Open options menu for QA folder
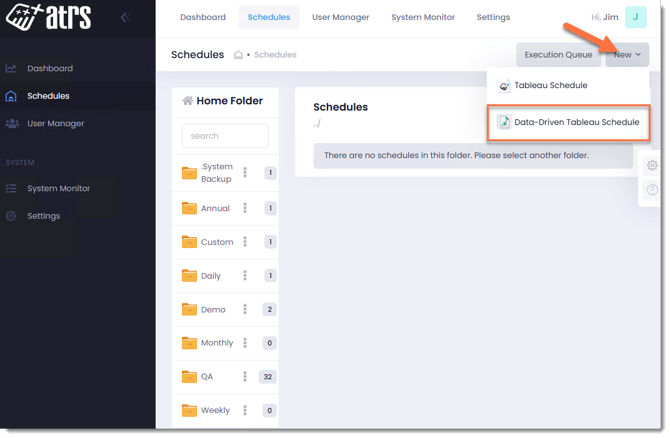This screenshot has height=438, width=670. click(245, 377)
